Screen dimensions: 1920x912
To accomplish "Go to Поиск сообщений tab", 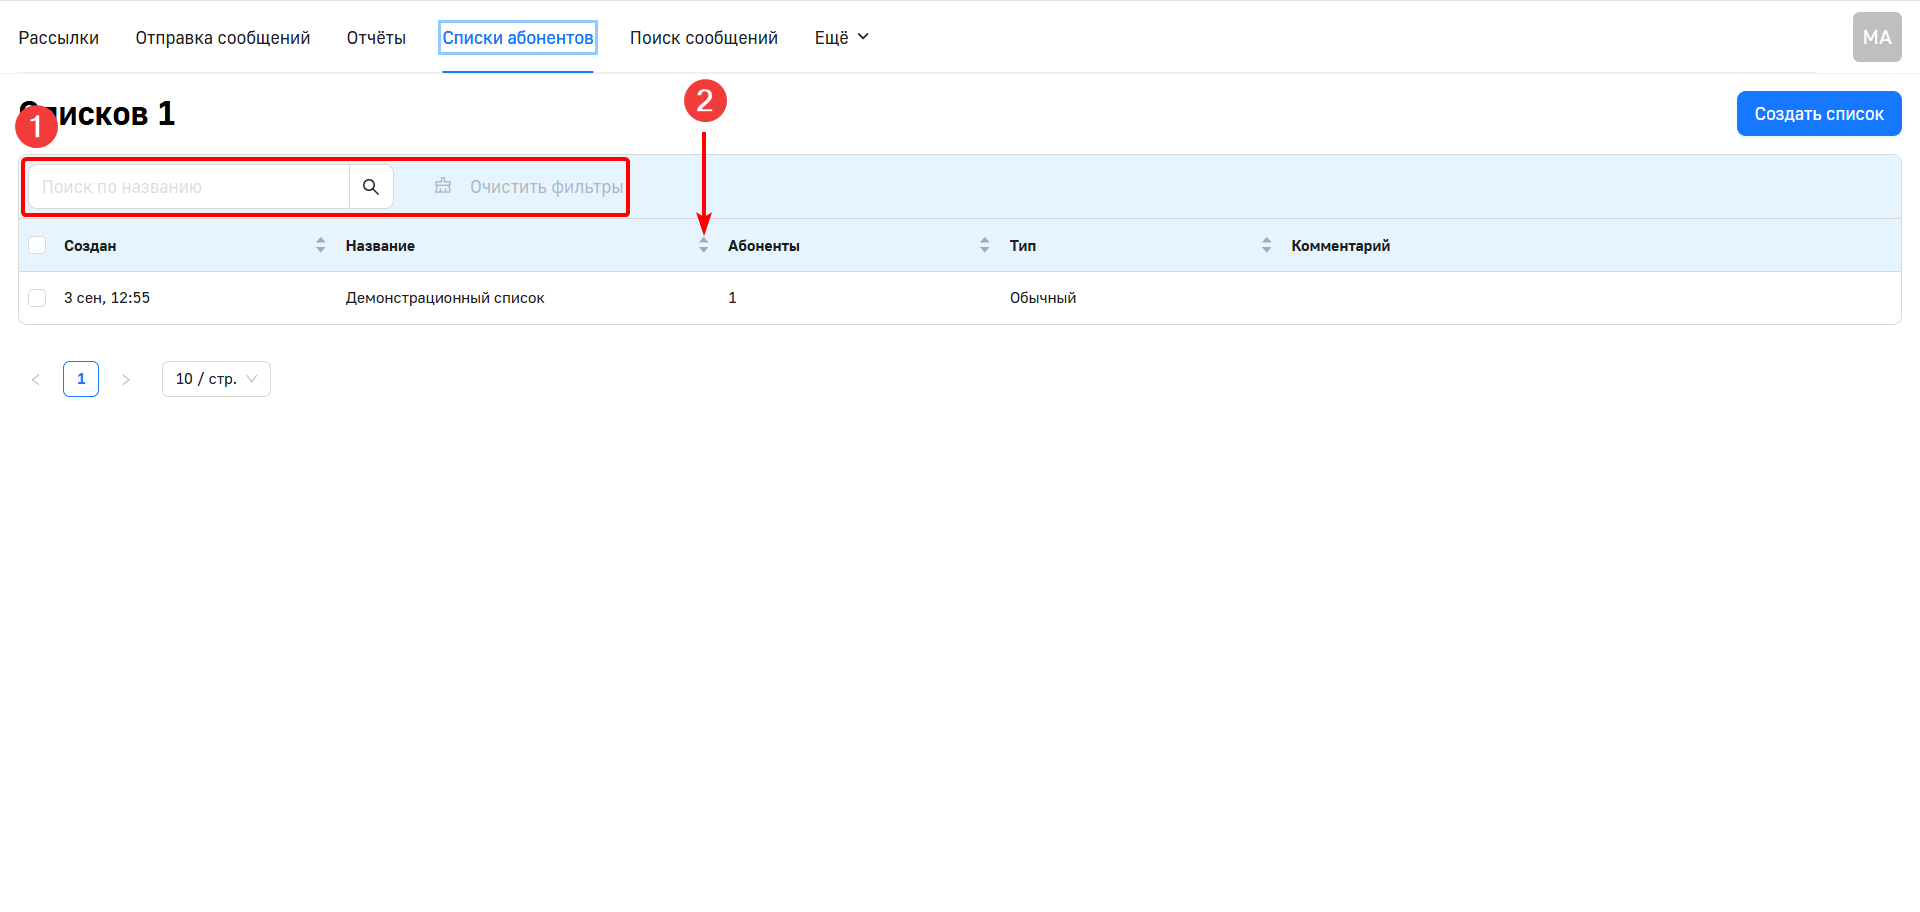I will pos(703,38).
